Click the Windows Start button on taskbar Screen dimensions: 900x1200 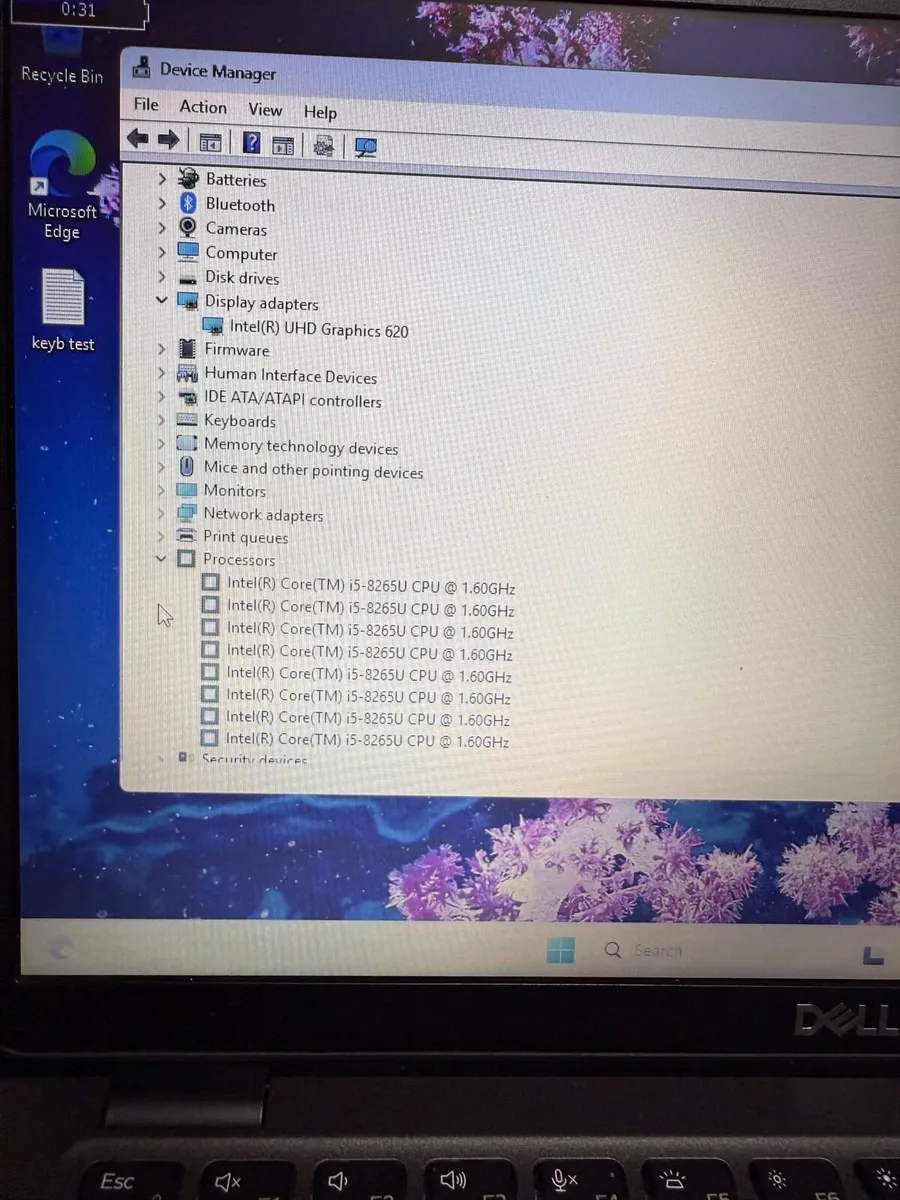[x=560, y=949]
